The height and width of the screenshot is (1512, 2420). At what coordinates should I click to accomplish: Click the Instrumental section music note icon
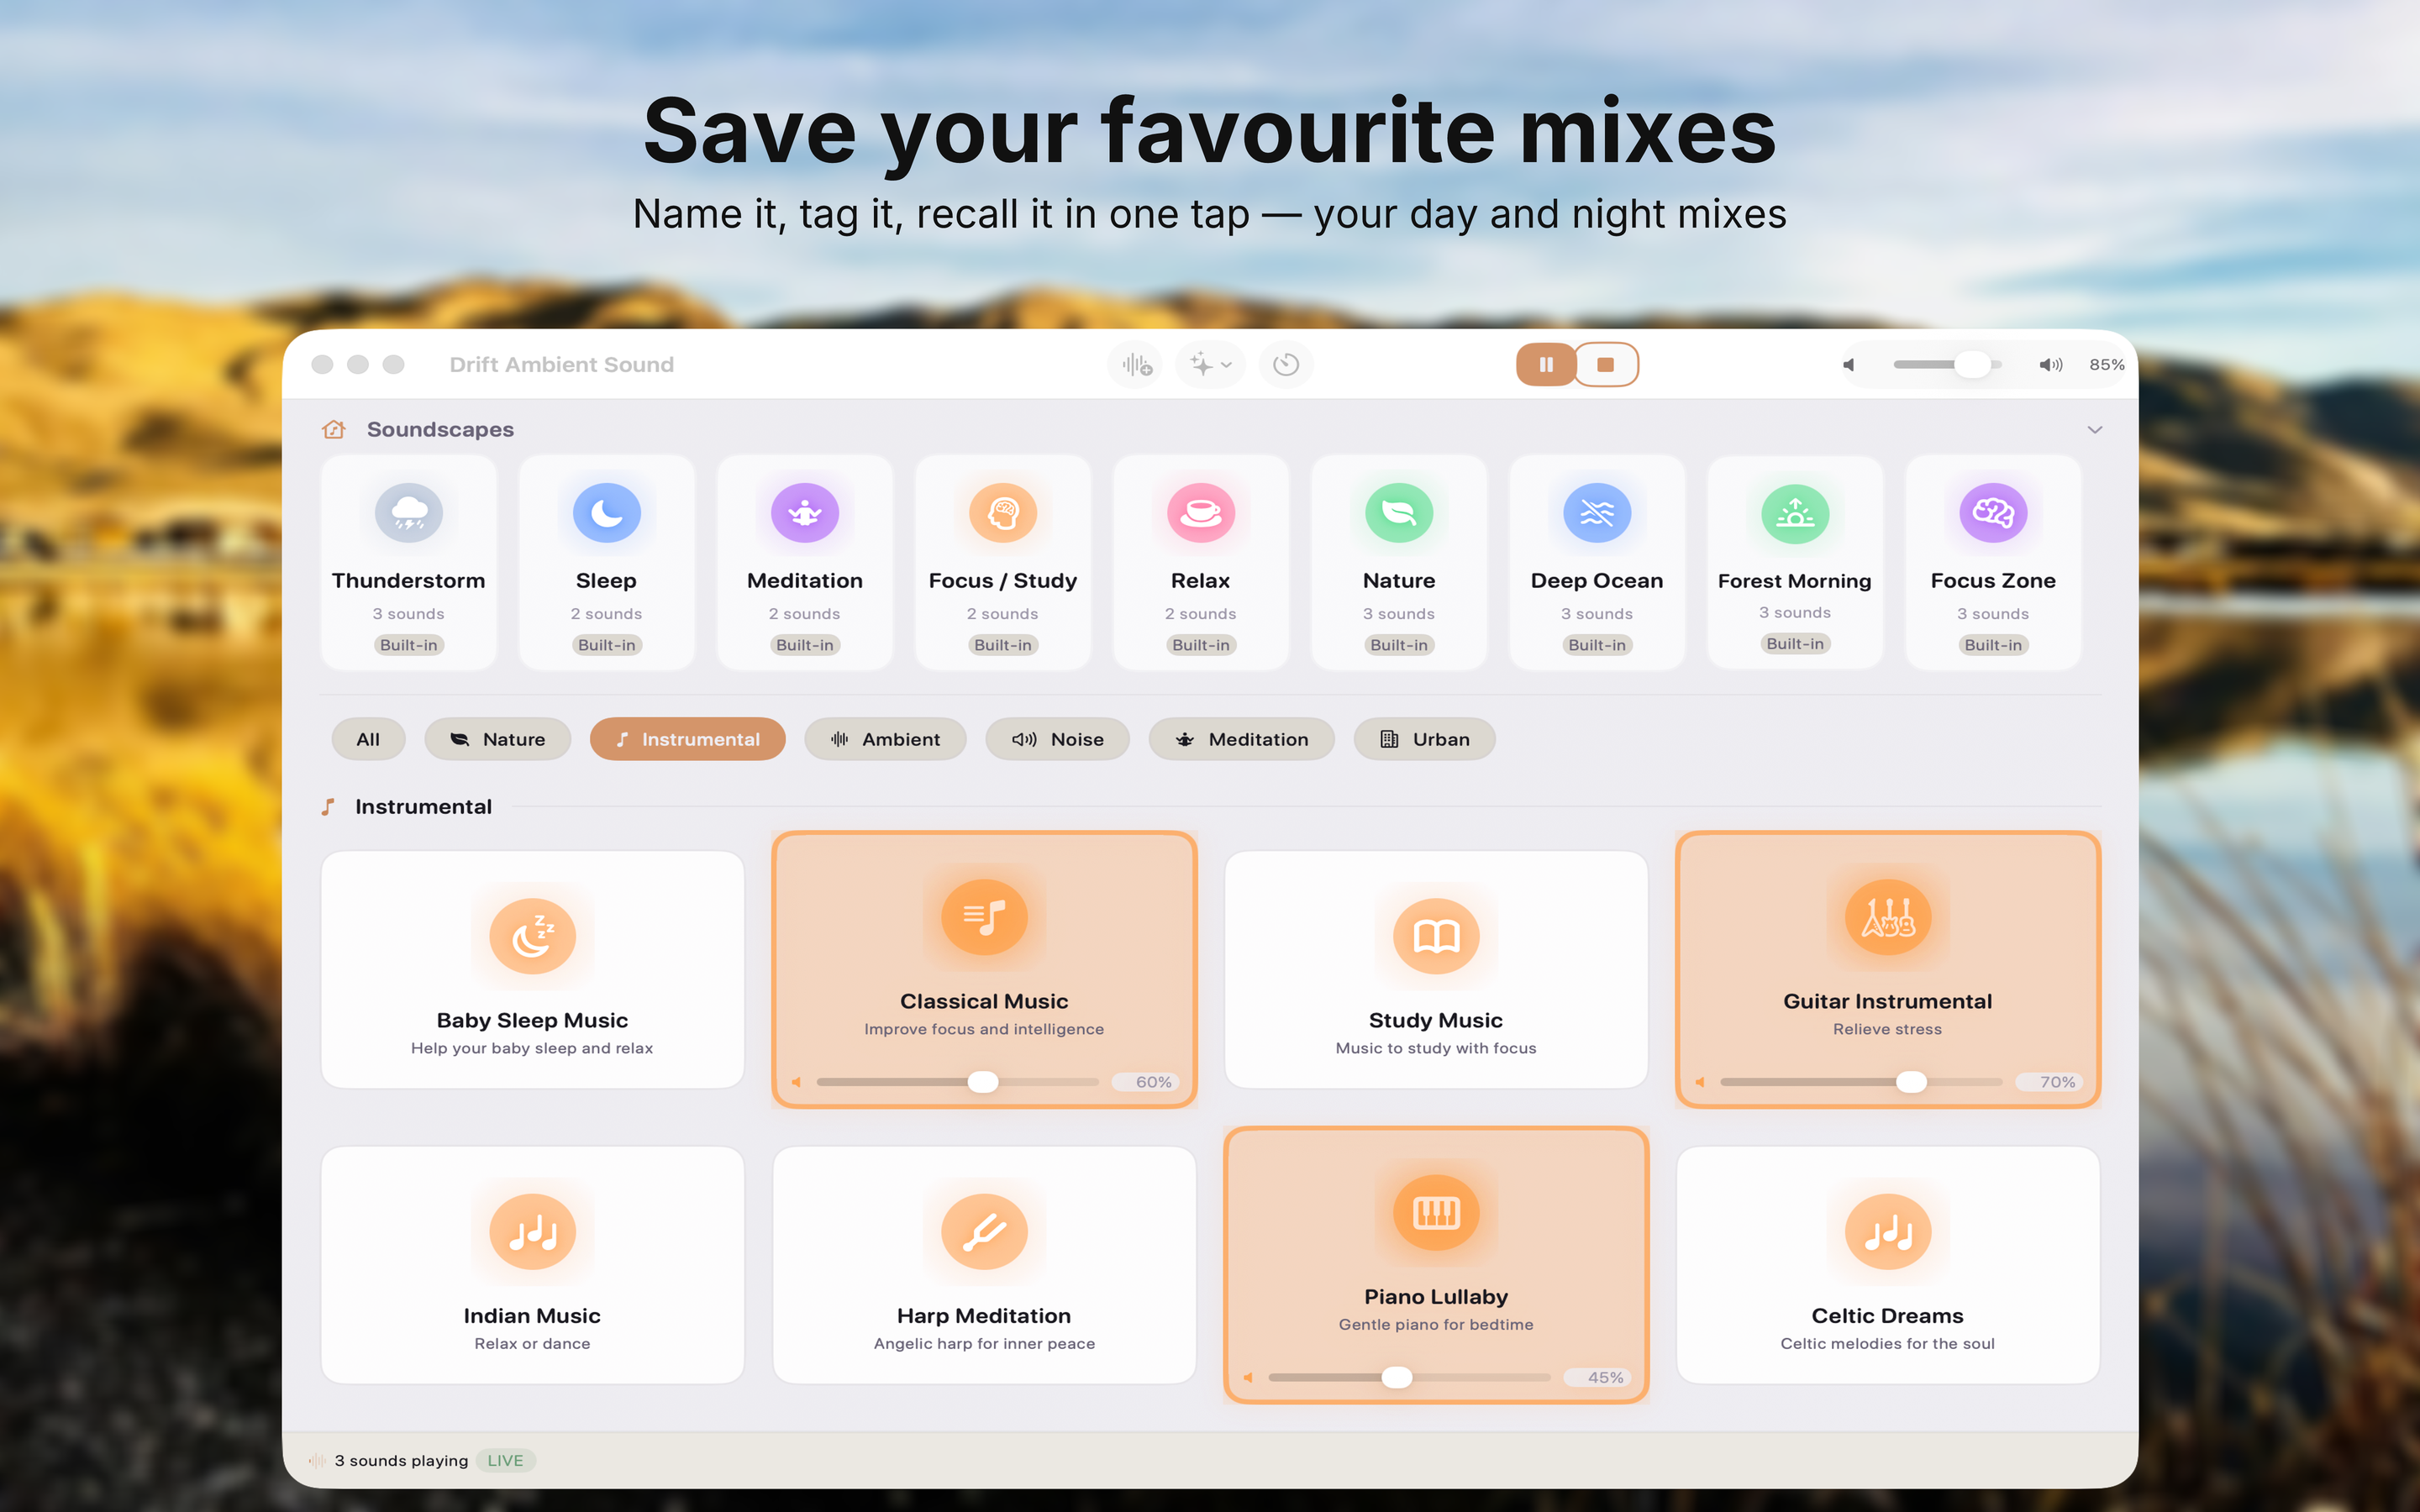[328, 807]
